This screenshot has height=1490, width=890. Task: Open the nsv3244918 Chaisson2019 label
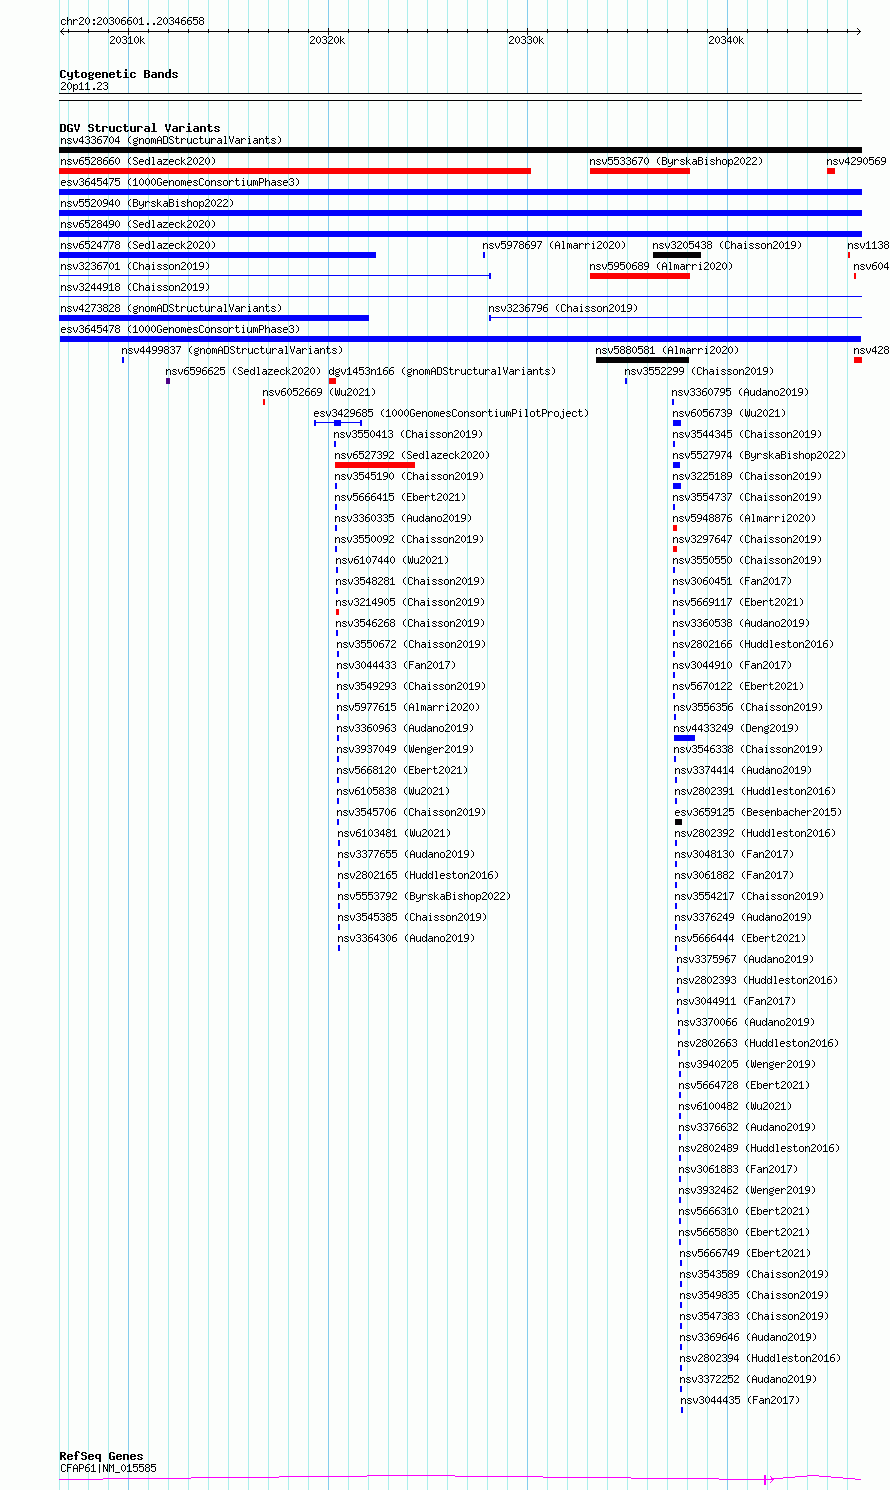coord(134,287)
